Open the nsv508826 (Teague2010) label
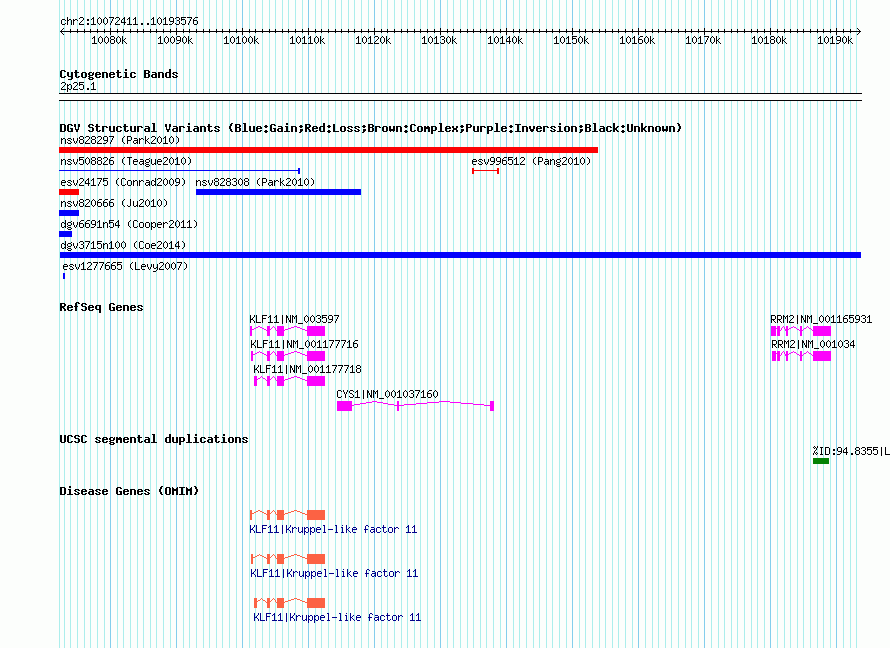 click(126, 161)
